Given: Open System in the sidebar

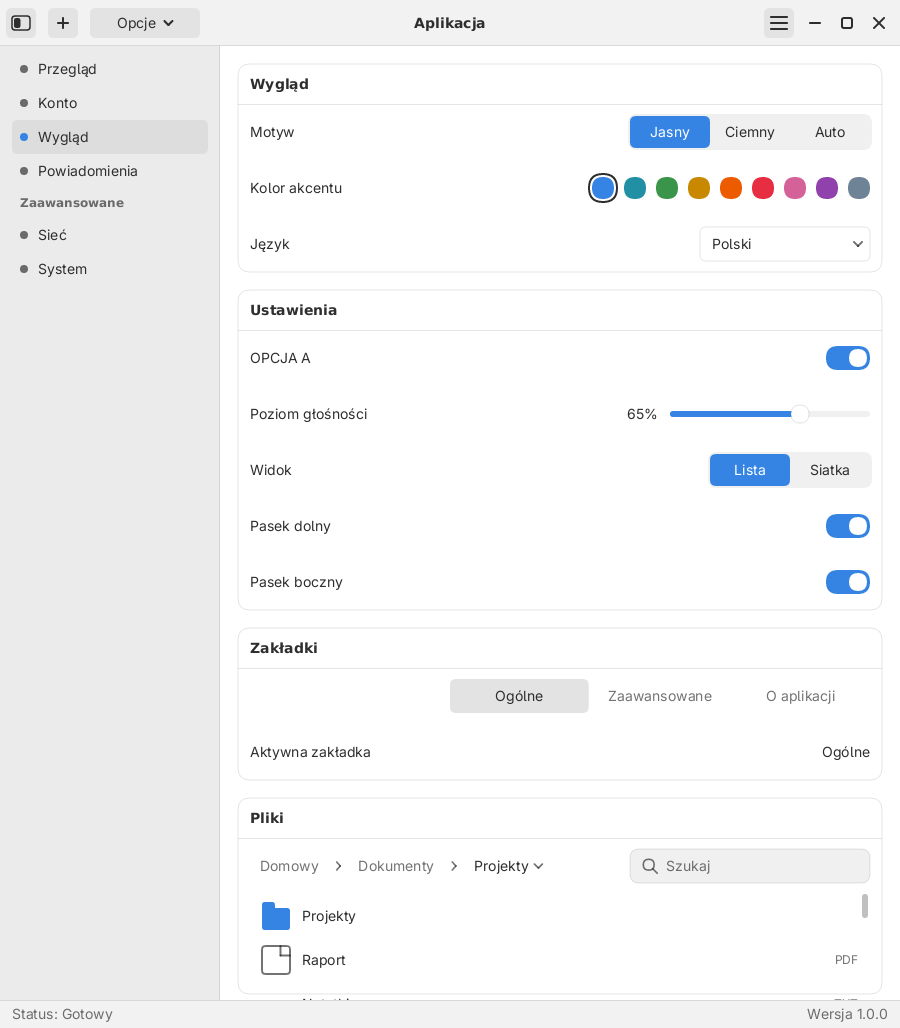Looking at the screenshot, I should tap(110, 269).
